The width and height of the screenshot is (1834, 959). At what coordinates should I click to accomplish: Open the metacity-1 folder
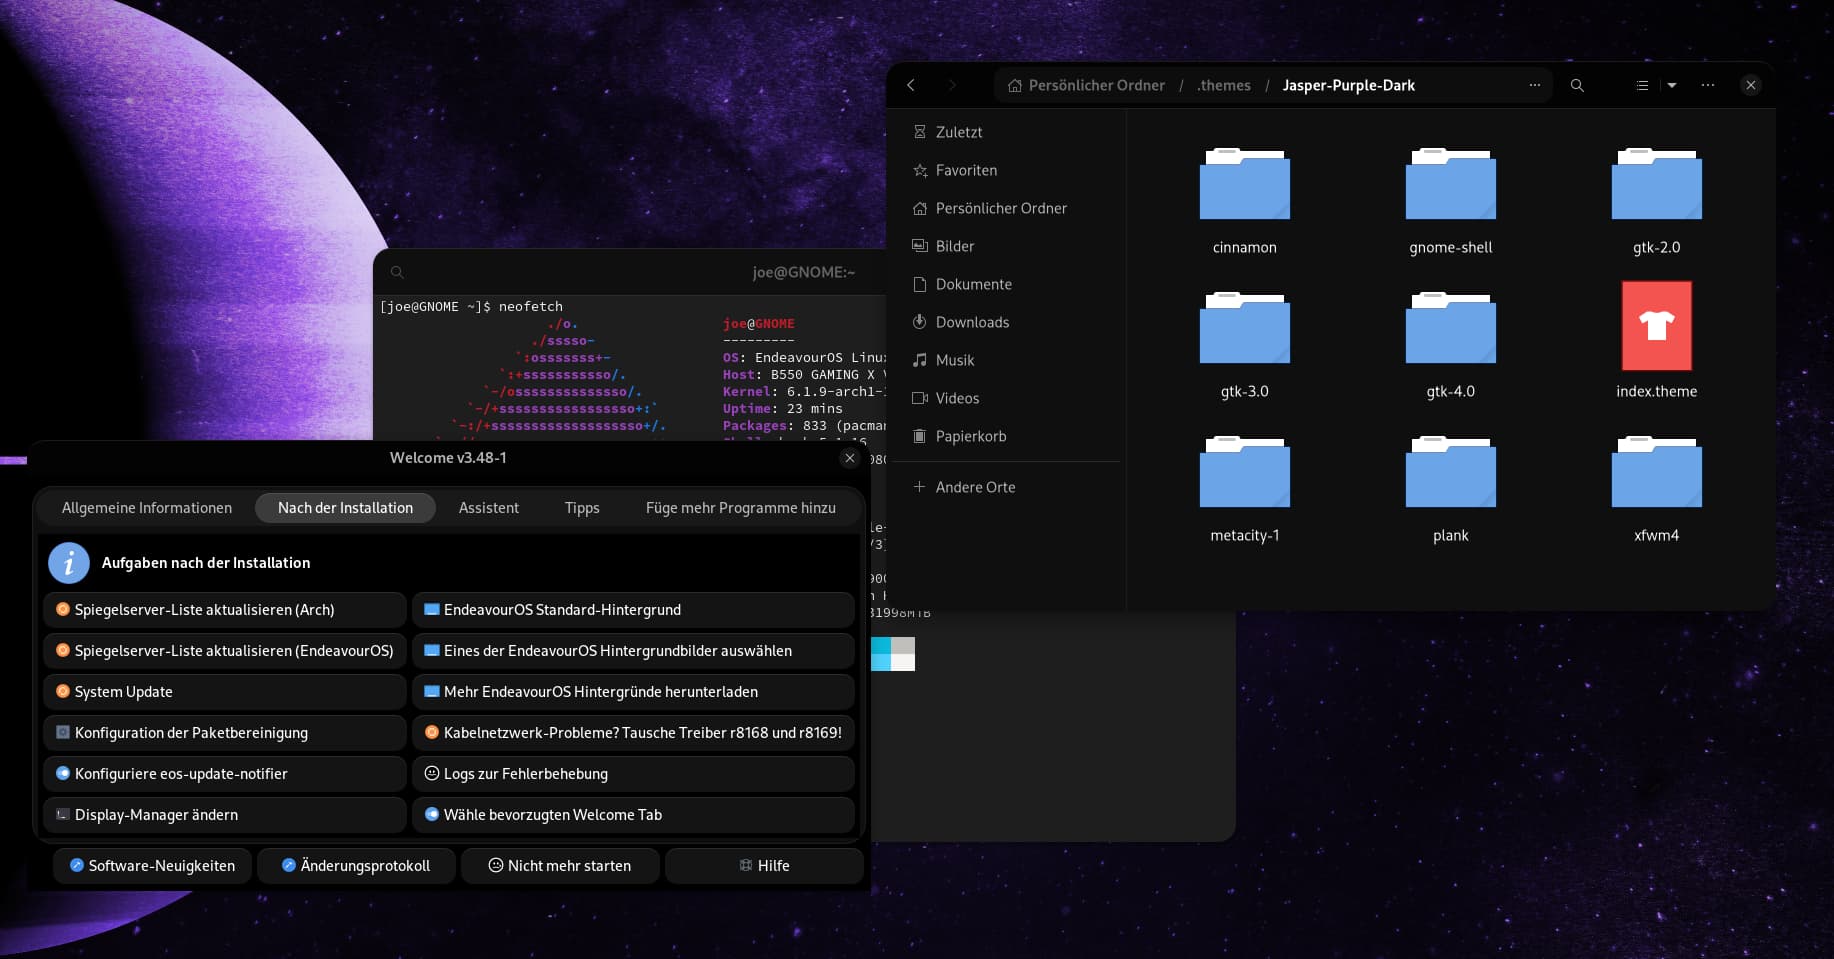pyautogui.click(x=1244, y=490)
